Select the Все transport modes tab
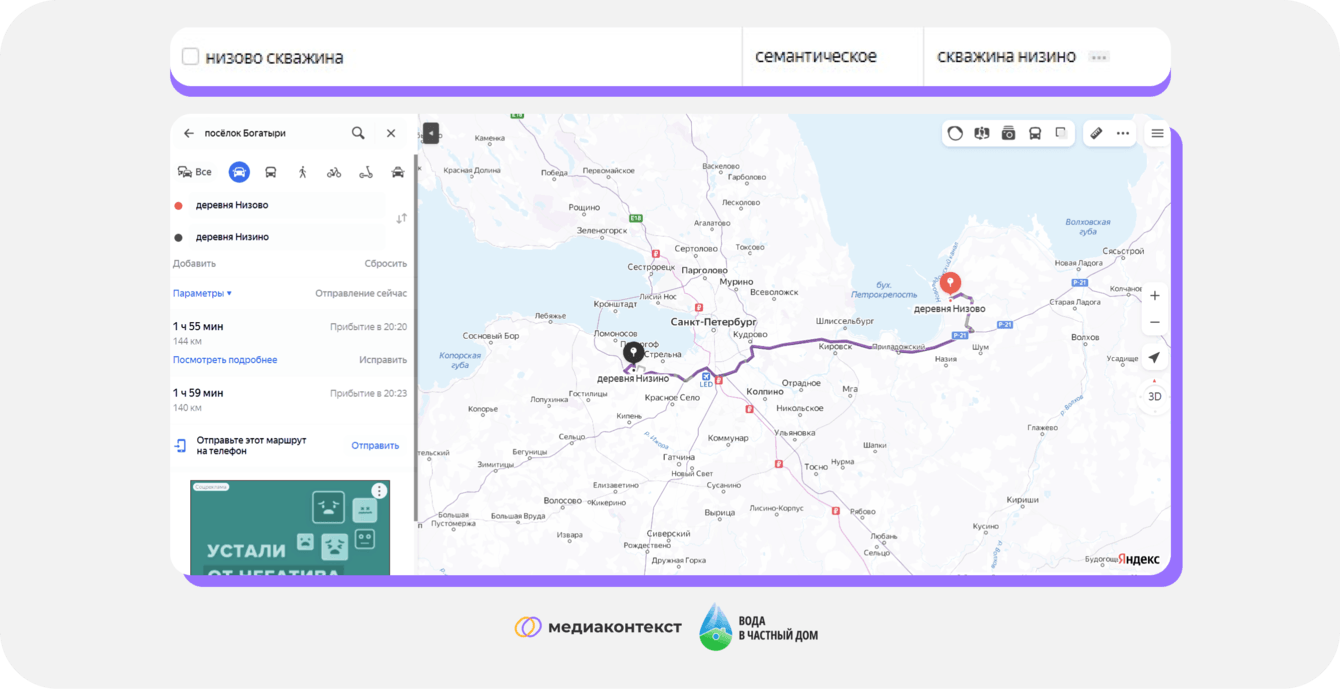Viewport: 1340px width, 689px height. point(195,172)
